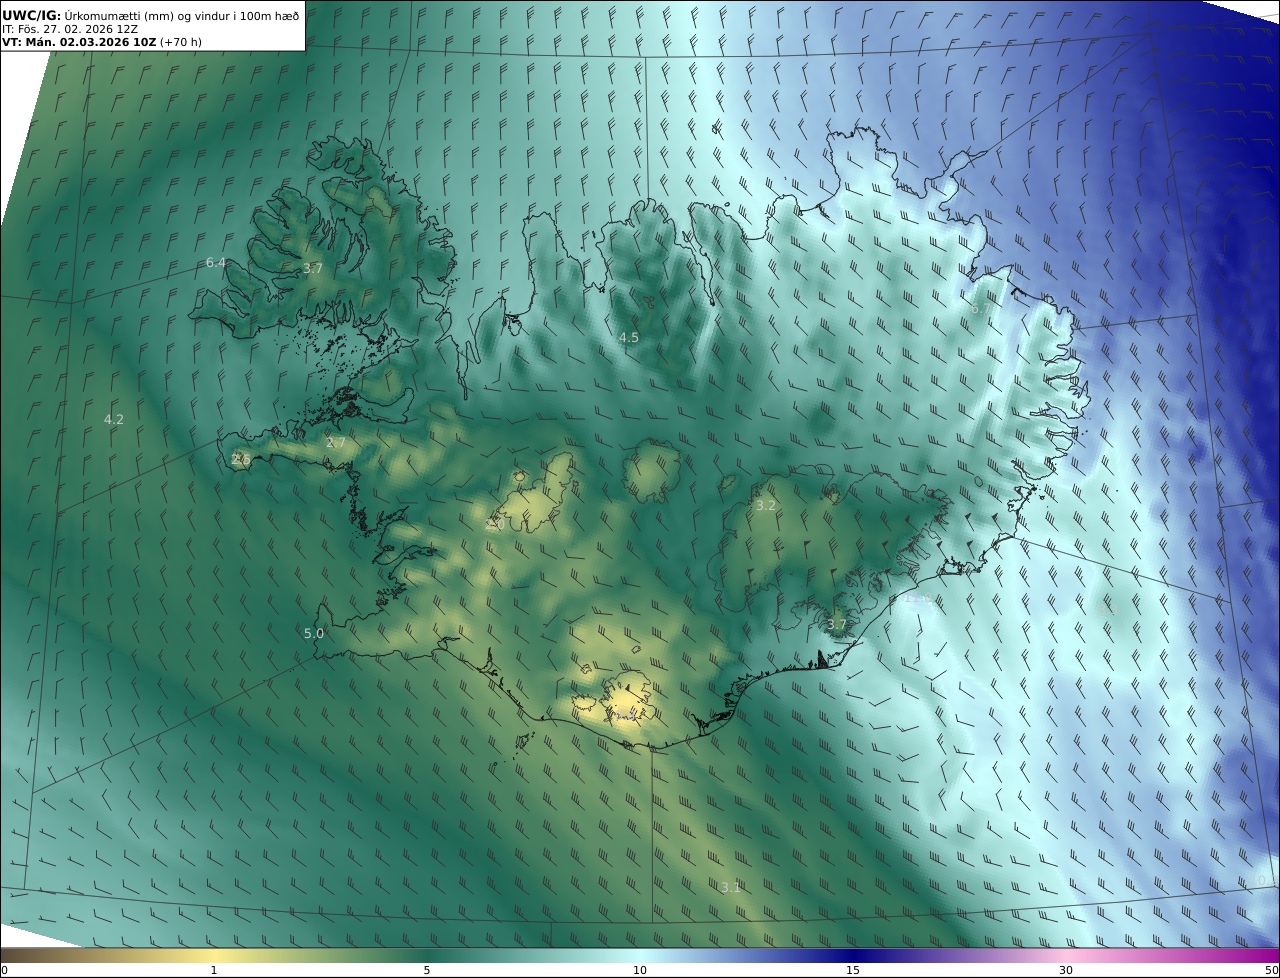Click the colorbar tick label 10
Screen dimensions: 1280x978
pyautogui.click(x=640, y=970)
